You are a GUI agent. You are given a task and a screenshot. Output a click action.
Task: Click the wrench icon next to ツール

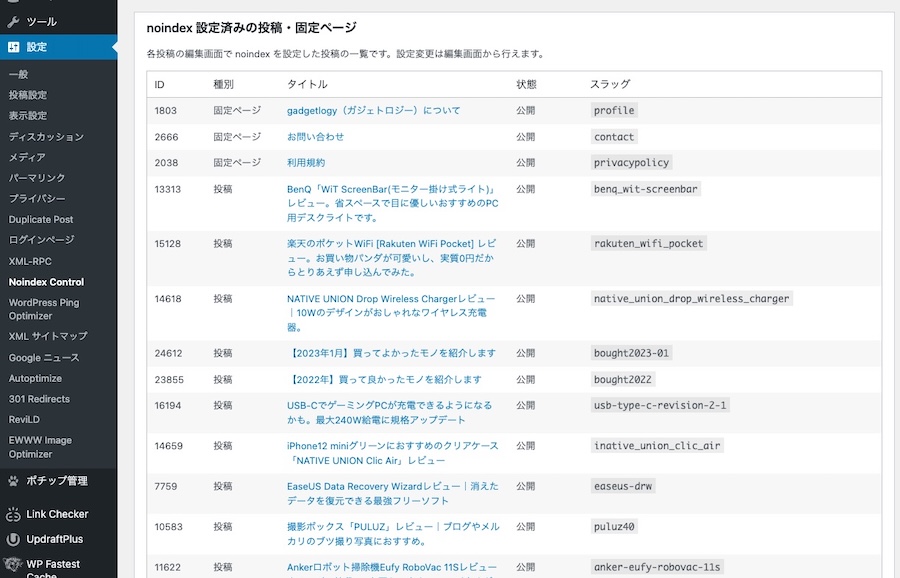pyautogui.click(x=14, y=20)
